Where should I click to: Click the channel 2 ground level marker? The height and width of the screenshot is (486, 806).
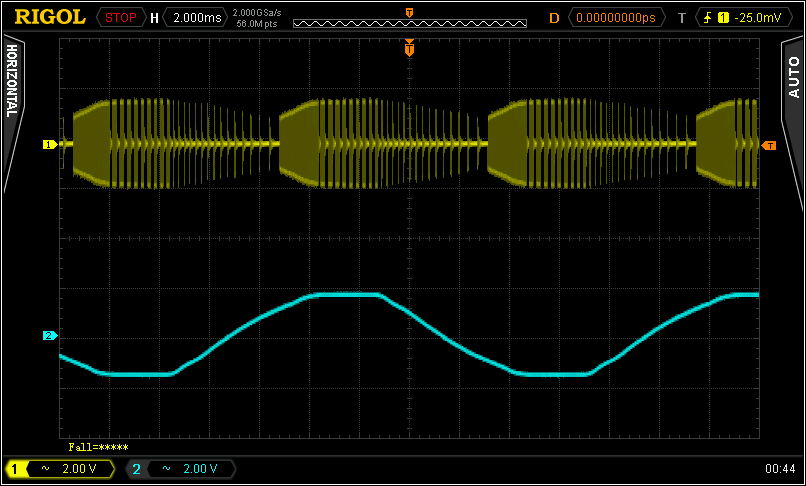[x=49, y=336]
